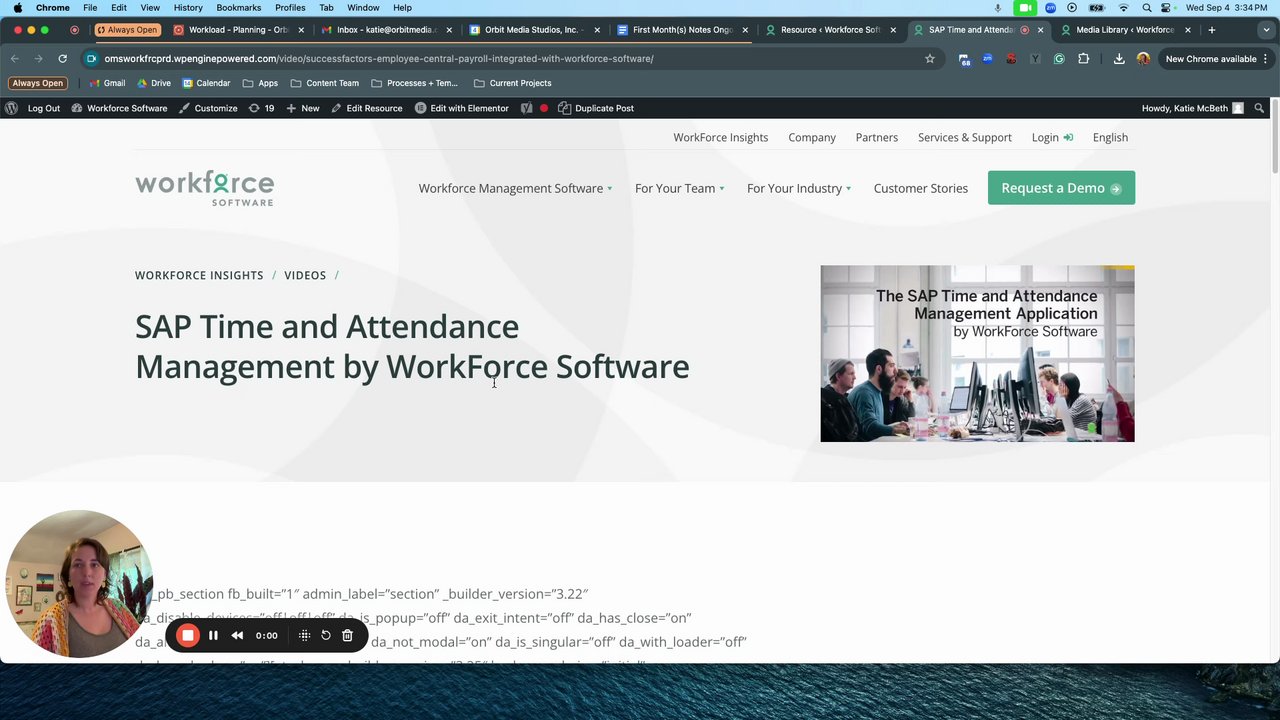Open the Customize theme link
Image resolution: width=1280 pixels, height=720 pixels.
click(208, 108)
